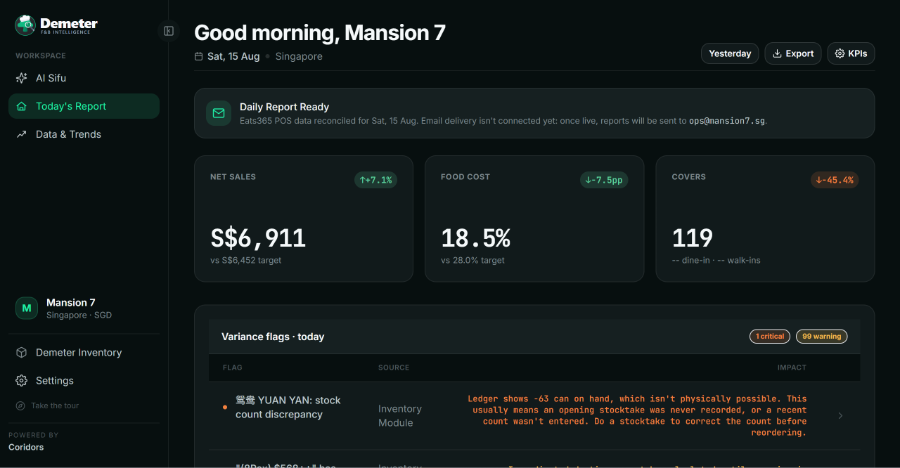Click the AI Sifu sparkle icon
The image size is (900, 468).
click(x=22, y=78)
